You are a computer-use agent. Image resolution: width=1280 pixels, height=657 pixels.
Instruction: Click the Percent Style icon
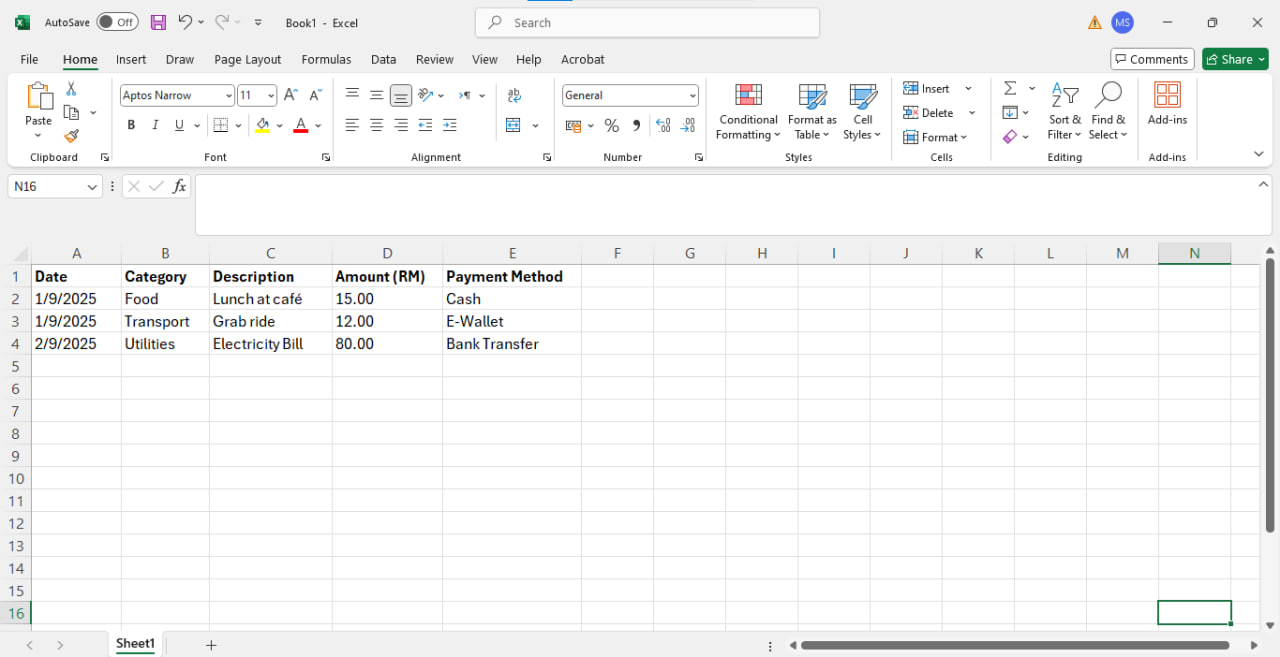pos(611,125)
